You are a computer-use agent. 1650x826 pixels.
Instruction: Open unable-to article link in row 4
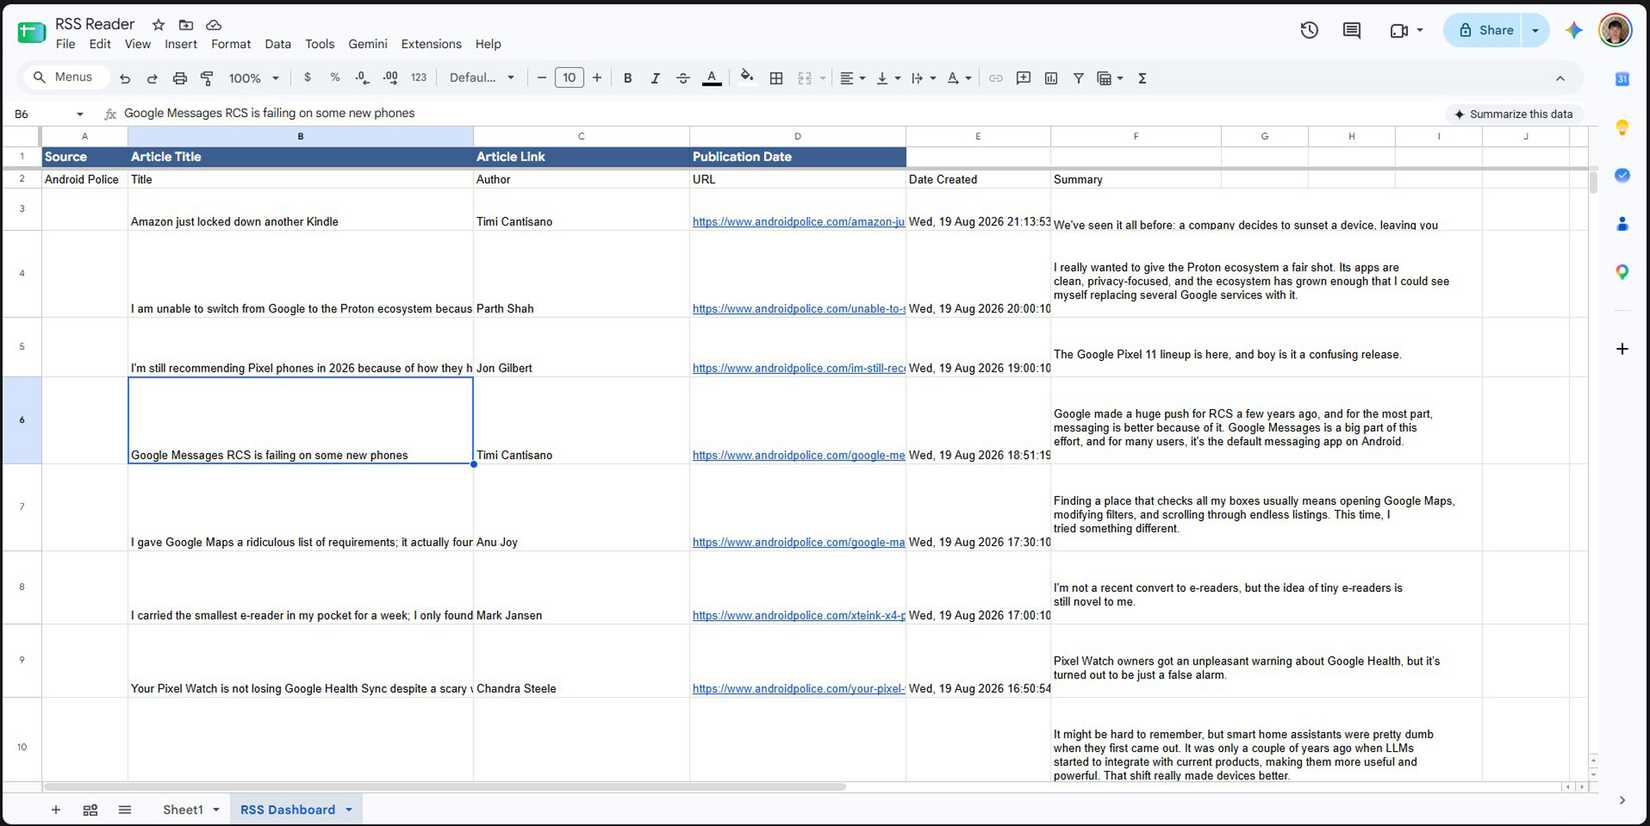(798, 309)
